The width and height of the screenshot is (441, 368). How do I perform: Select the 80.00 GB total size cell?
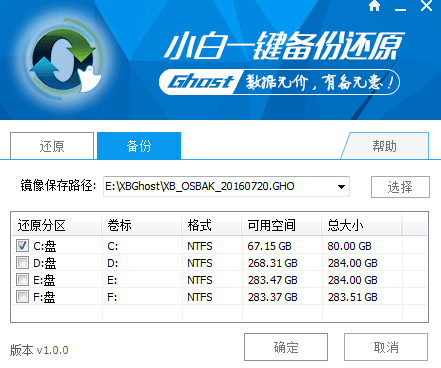coord(349,246)
